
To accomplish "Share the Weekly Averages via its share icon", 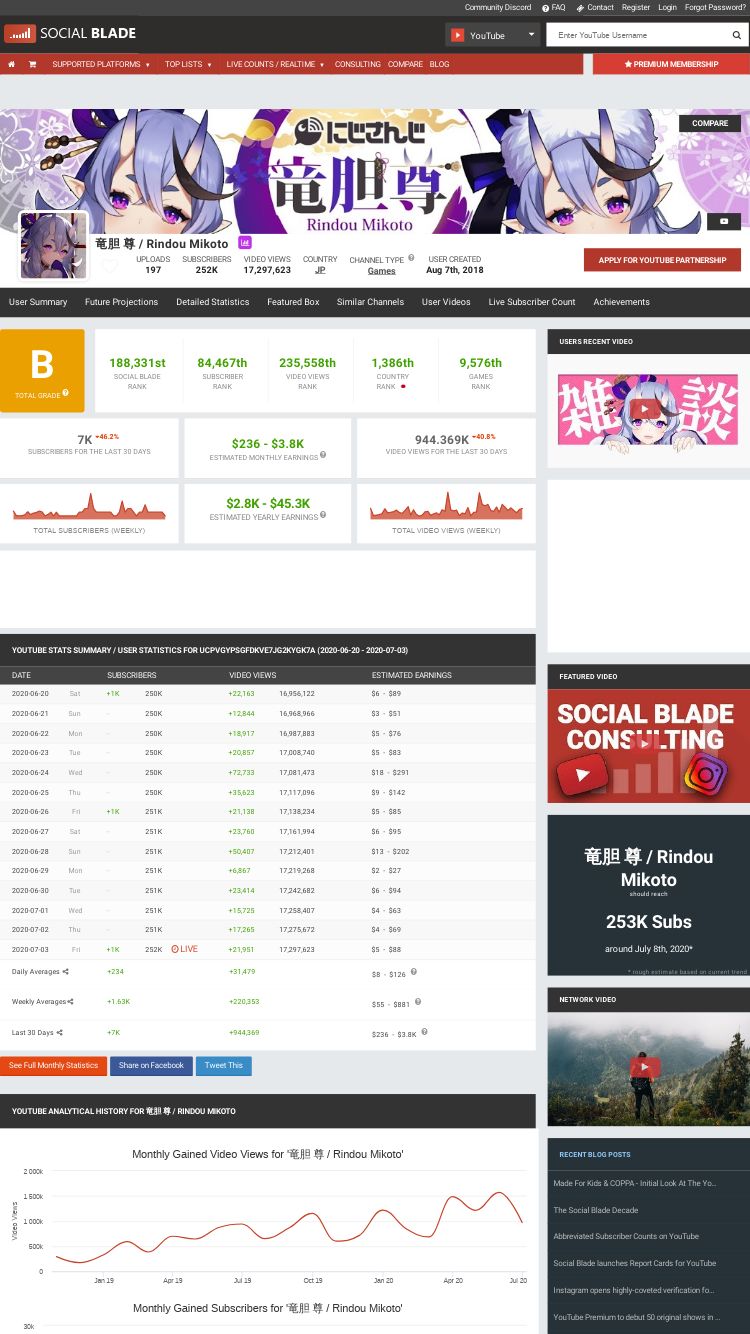I will coord(70,1002).
